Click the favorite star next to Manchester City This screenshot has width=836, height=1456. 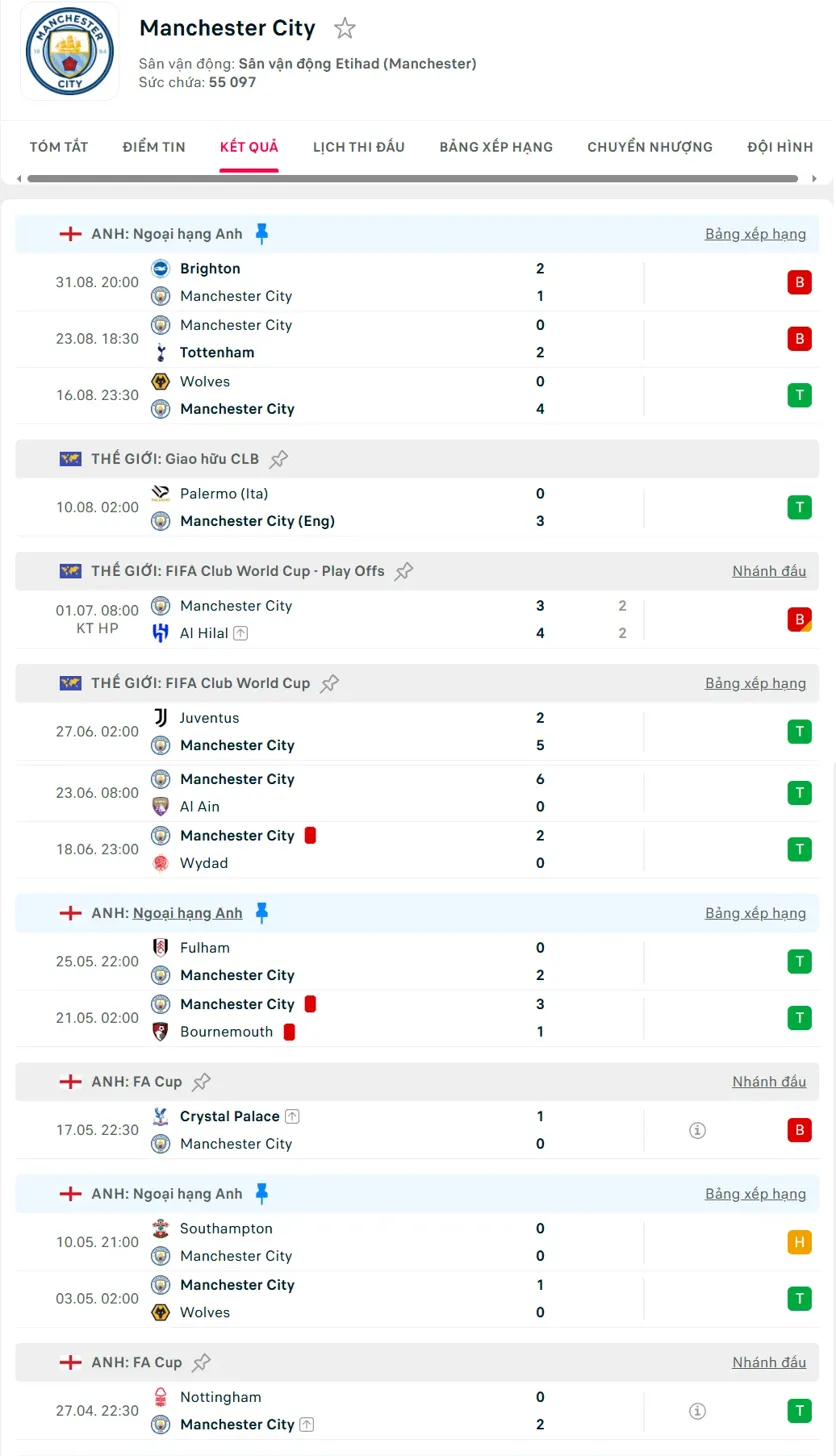(345, 29)
